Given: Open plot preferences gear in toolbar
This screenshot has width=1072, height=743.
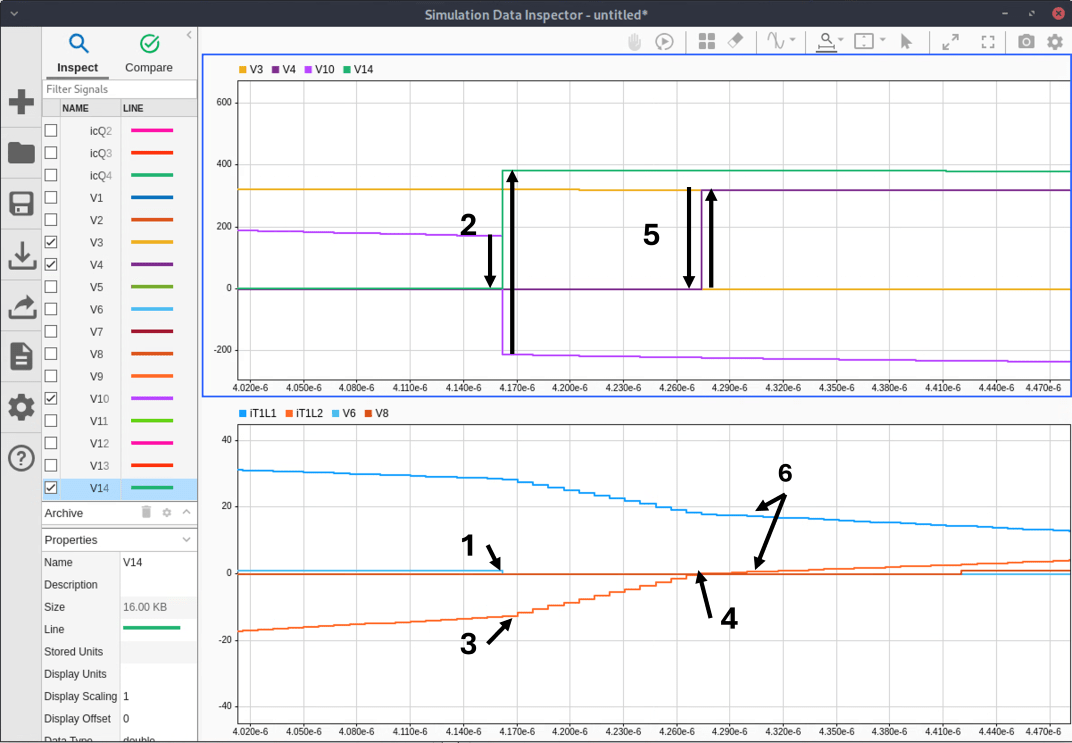Looking at the screenshot, I should (x=1054, y=41).
